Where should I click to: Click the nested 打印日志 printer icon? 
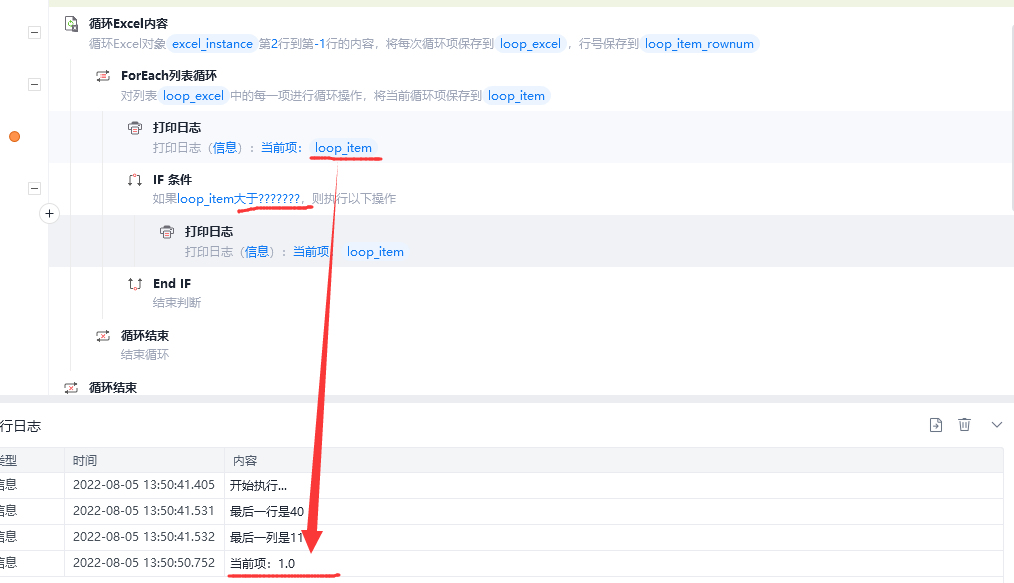click(167, 232)
